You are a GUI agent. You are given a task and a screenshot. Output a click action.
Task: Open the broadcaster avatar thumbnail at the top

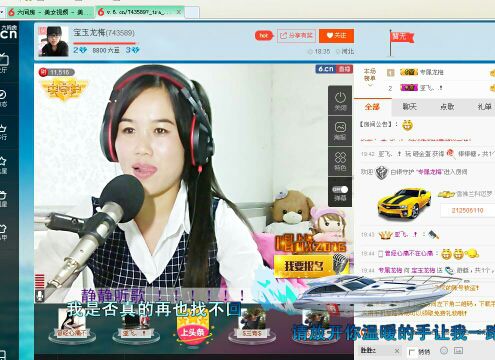[53, 41]
